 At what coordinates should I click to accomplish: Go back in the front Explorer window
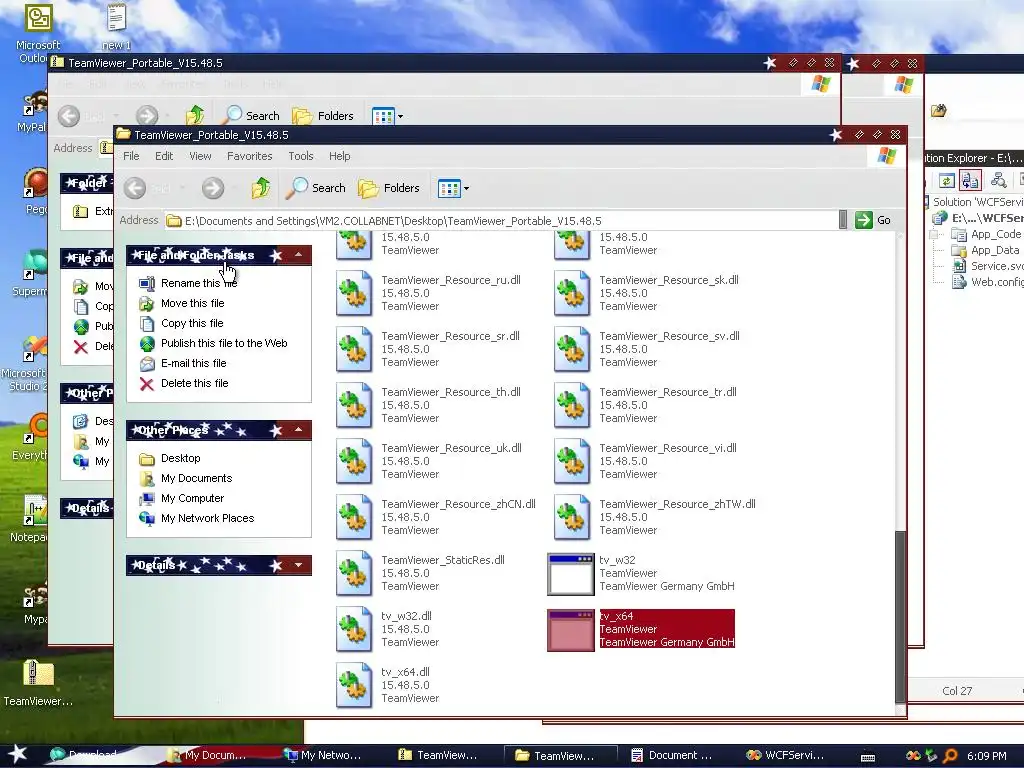click(x=135, y=188)
